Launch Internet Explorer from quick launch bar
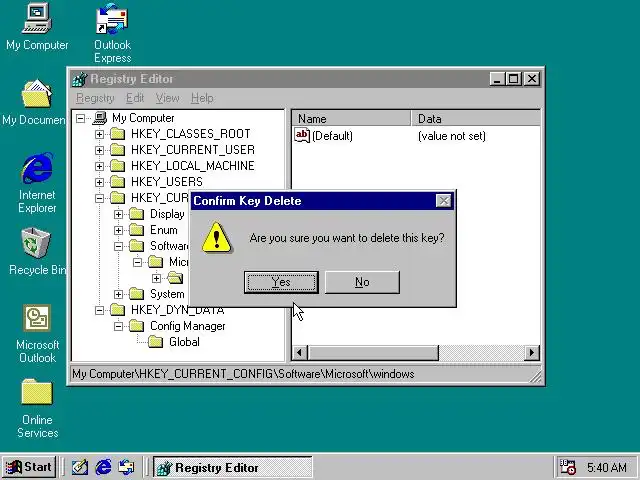The height and width of the screenshot is (480, 640). (103, 467)
